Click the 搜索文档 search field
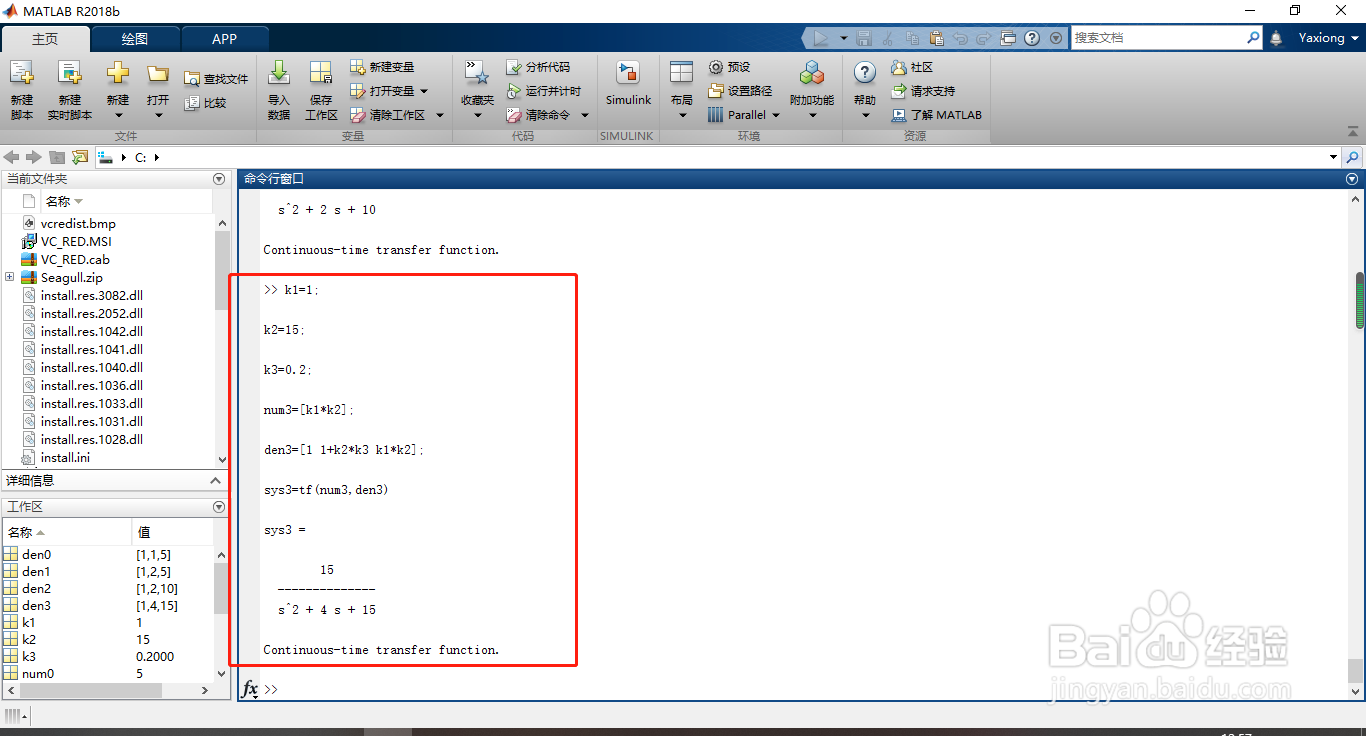The width and height of the screenshot is (1366, 736). point(1158,38)
